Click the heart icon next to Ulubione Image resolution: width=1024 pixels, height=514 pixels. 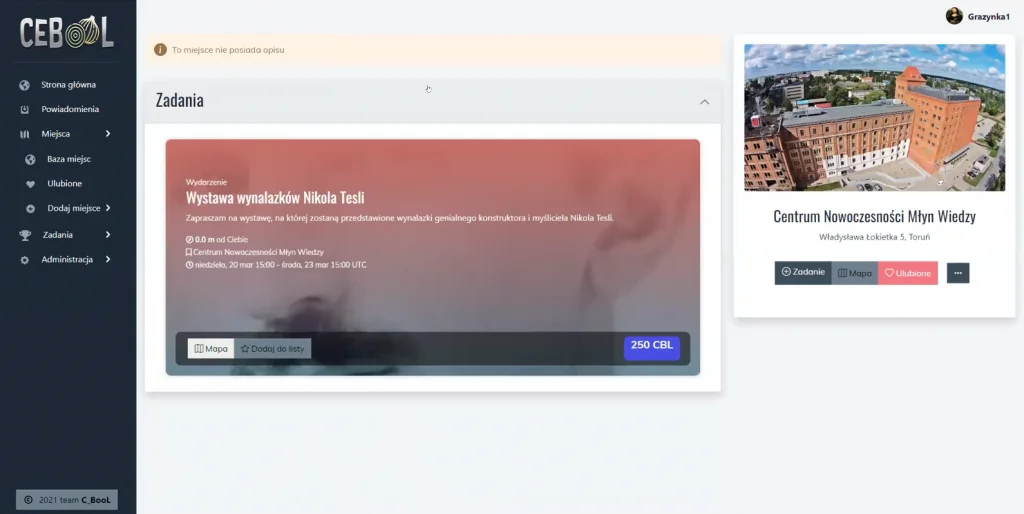pos(30,184)
